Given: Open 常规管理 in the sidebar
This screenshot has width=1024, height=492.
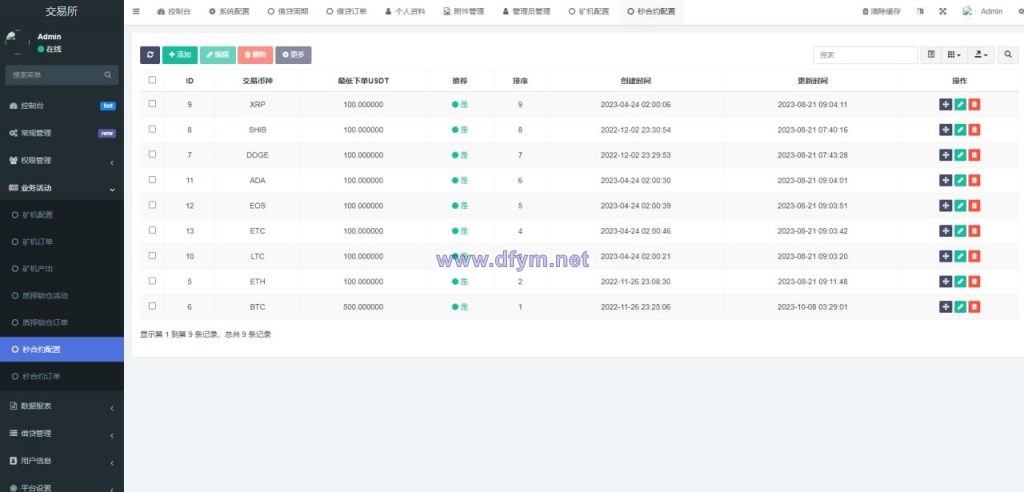Looking at the screenshot, I should [61, 133].
